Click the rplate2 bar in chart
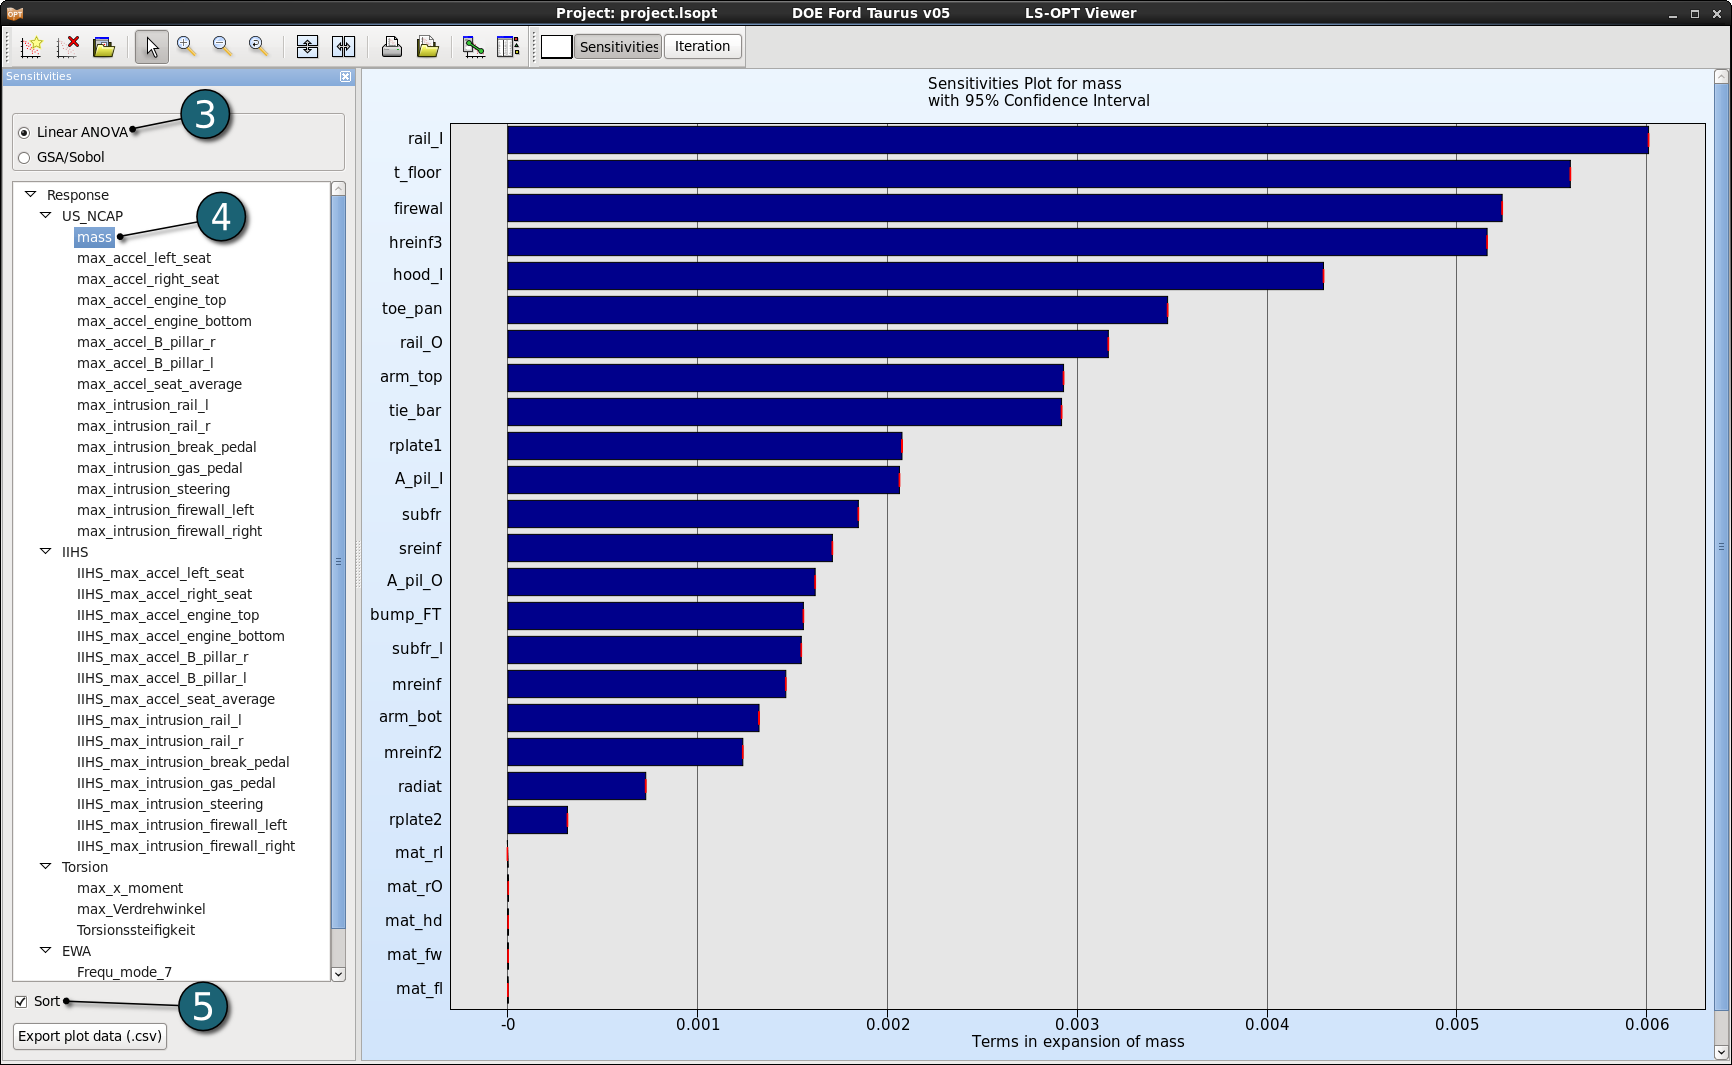This screenshot has height=1065, width=1732. 537,820
